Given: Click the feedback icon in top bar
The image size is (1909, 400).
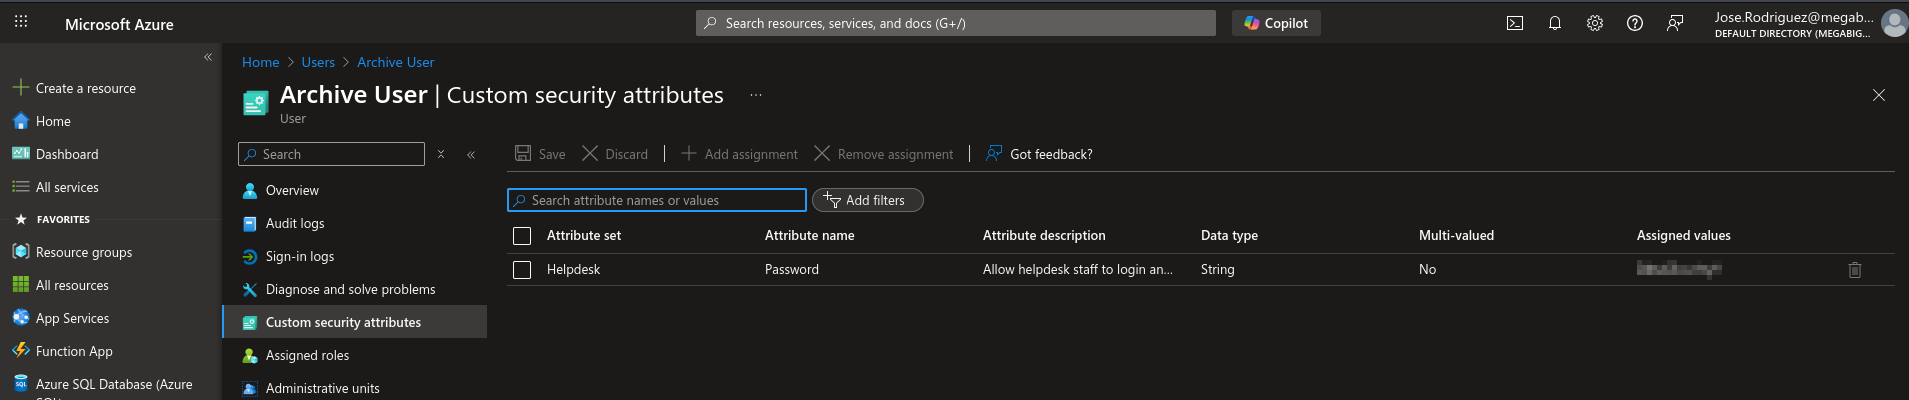Looking at the screenshot, I should coord(1675,23).
